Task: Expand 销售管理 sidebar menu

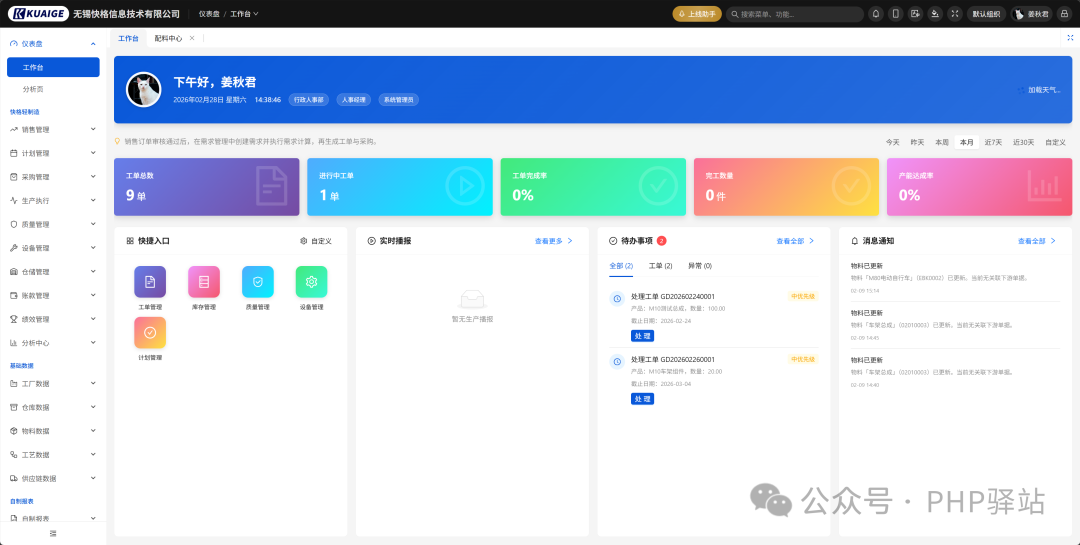Action: [x=53, y=130]
